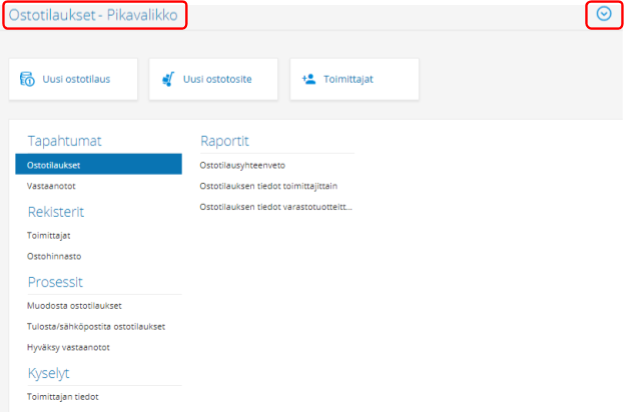Open the Toimittajat quick tile

pyautogui.click(x=355, y=79)
